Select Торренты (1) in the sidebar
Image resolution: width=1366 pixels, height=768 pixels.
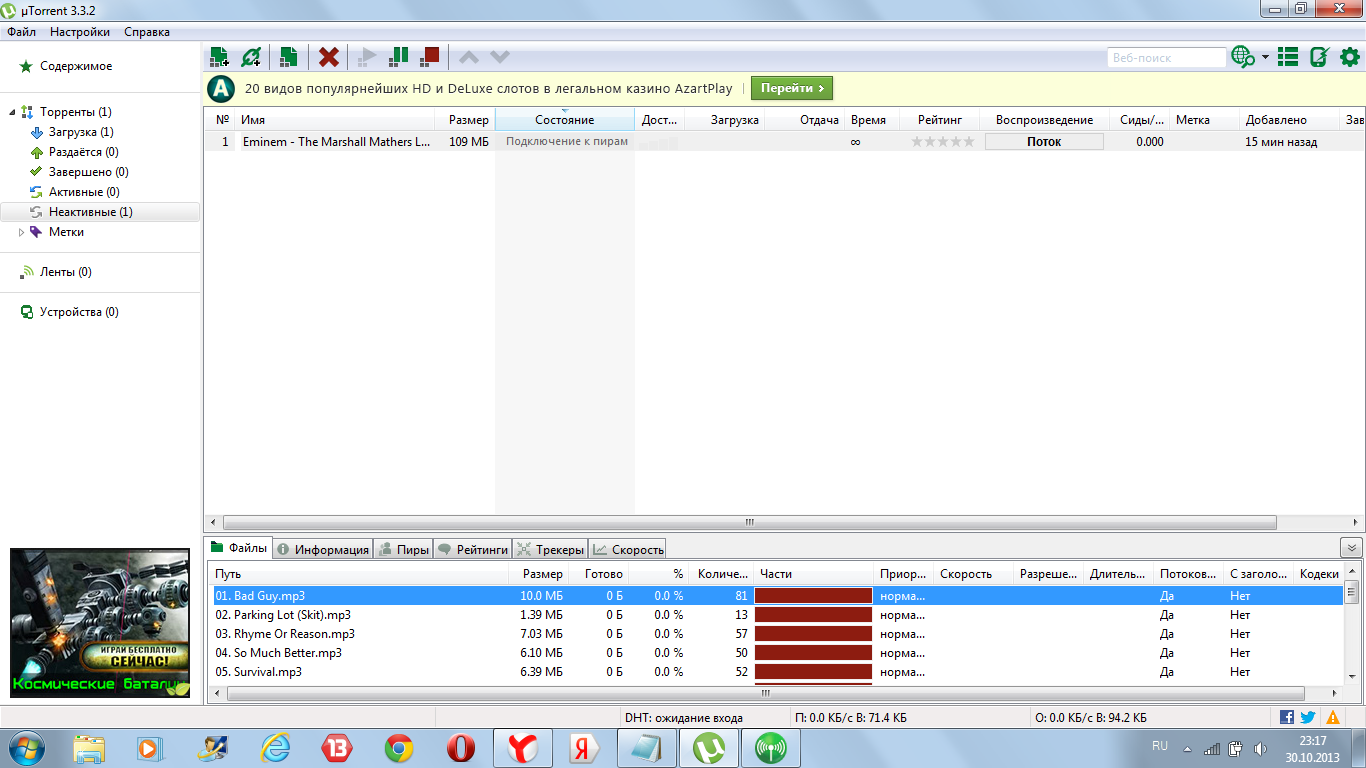[x=76, y=112]
